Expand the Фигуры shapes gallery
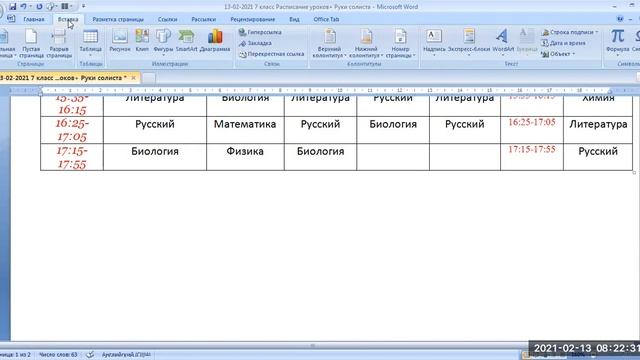This screenshot has height=360, width=640. (163, 43)
